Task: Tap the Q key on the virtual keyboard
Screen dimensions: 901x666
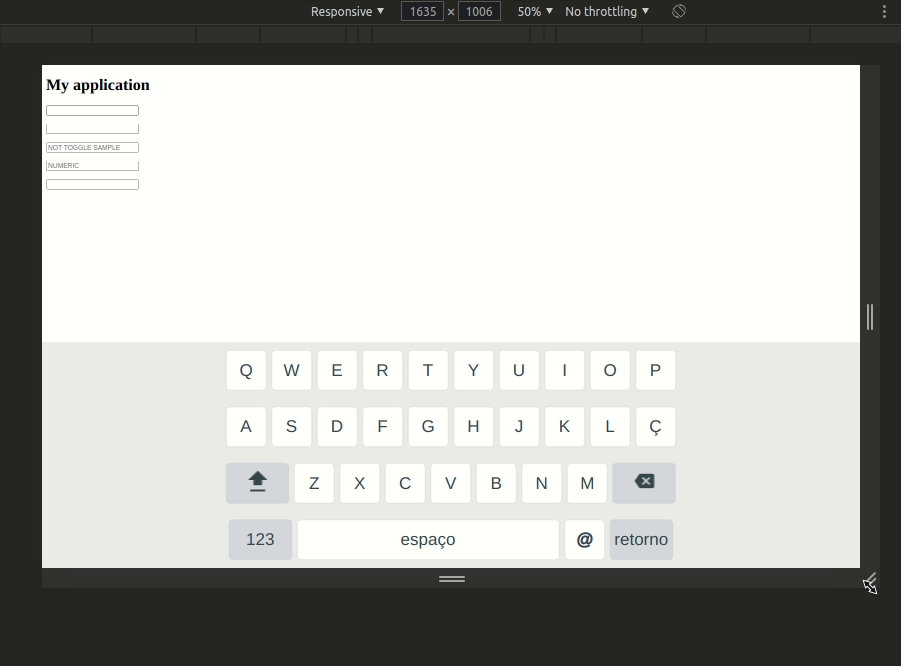Action: pos(246,370)
